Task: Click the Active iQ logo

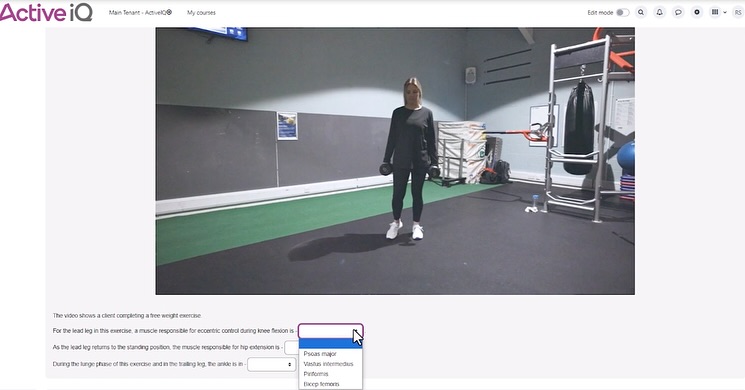Action: [46, 12]
